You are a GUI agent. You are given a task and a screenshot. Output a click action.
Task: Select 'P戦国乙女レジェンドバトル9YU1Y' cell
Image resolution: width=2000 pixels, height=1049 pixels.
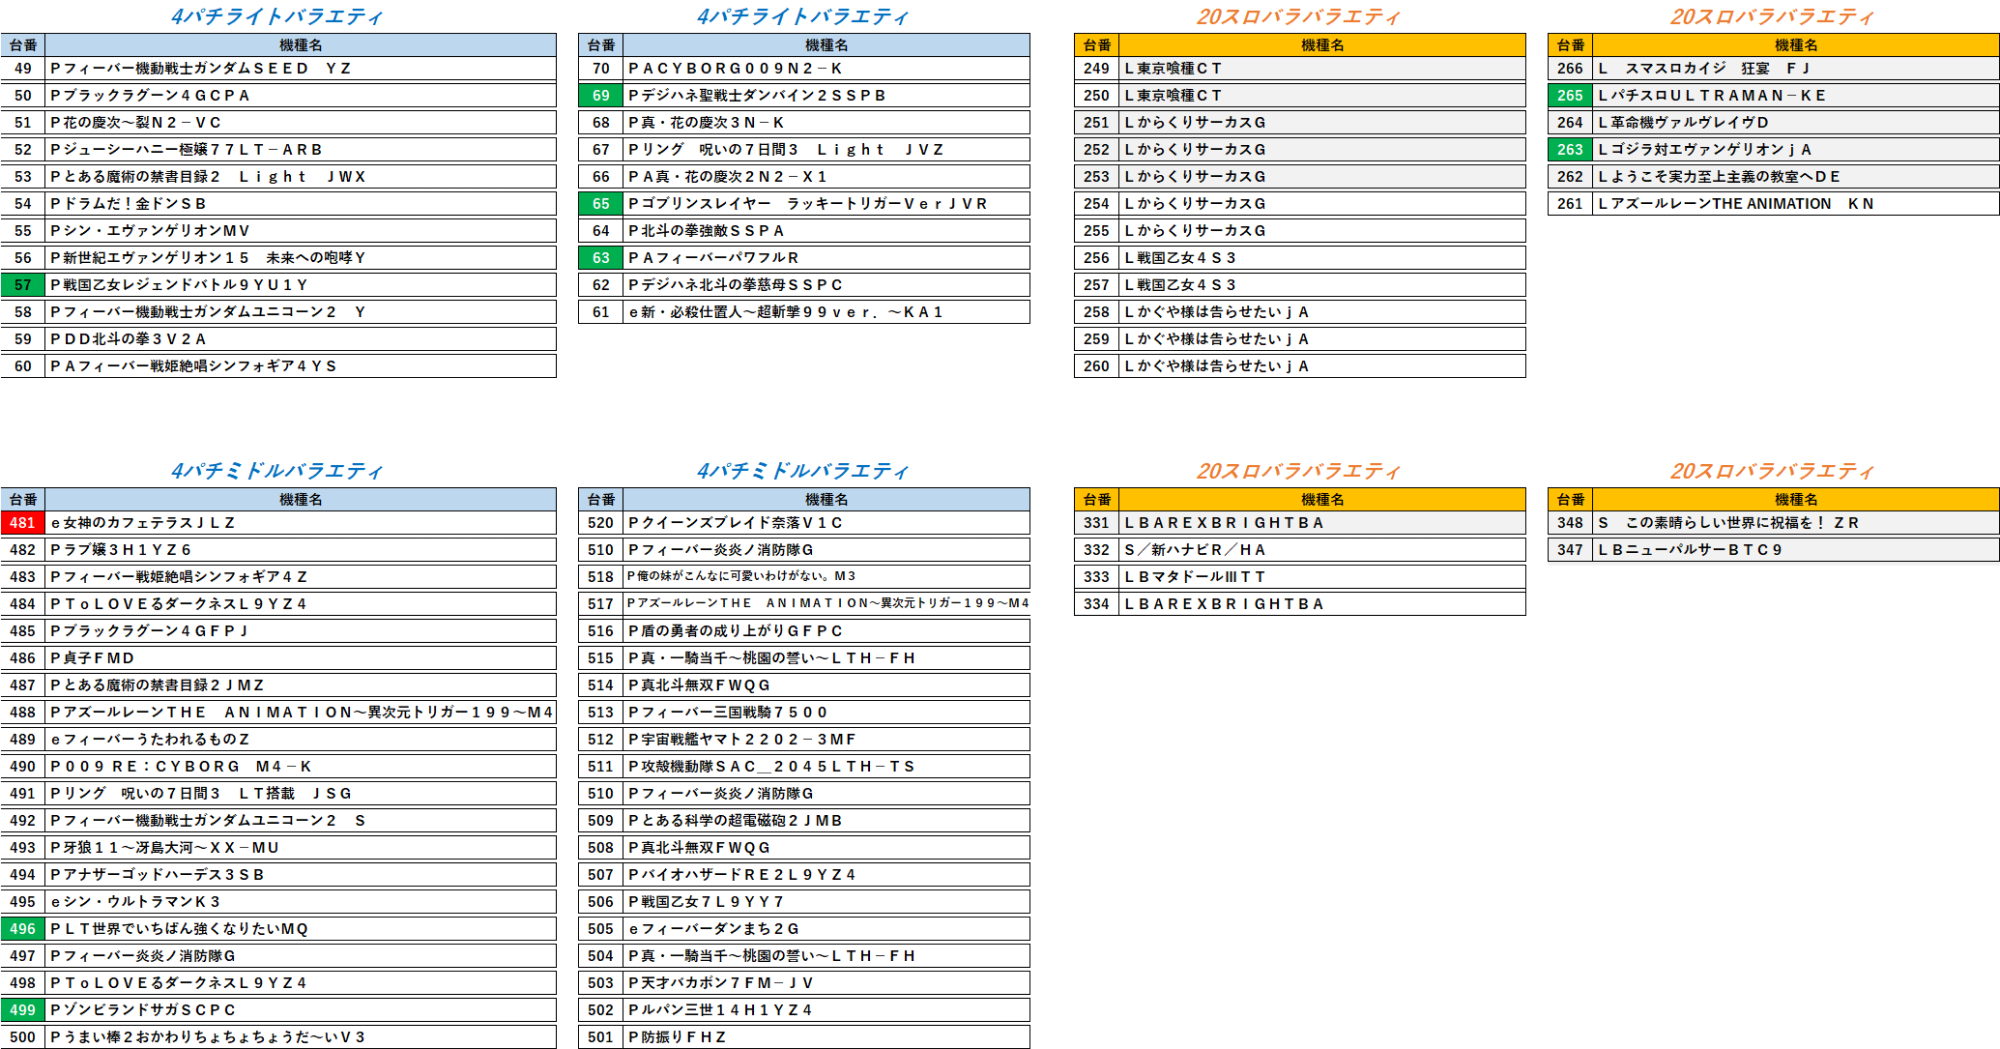(301, 285)
